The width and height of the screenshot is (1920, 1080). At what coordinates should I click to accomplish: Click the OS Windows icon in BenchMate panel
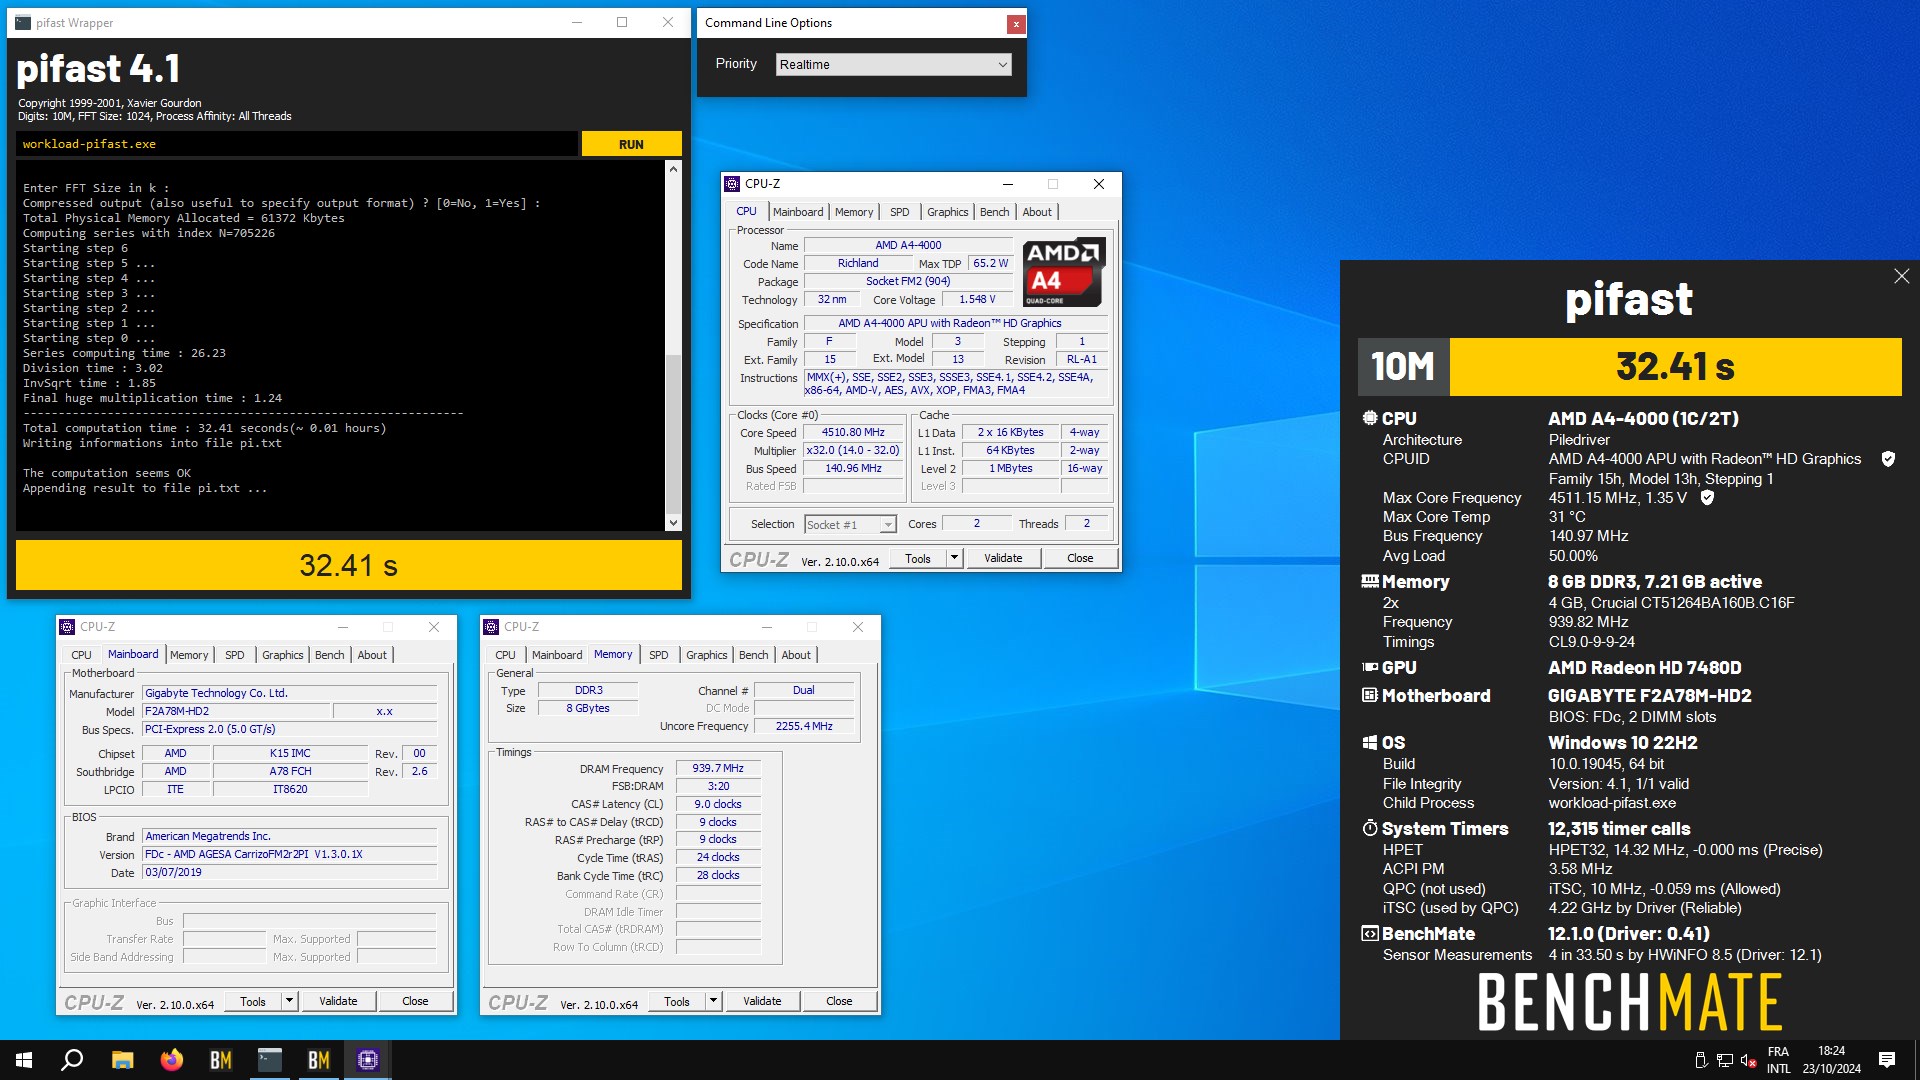tap(1370, 742)
